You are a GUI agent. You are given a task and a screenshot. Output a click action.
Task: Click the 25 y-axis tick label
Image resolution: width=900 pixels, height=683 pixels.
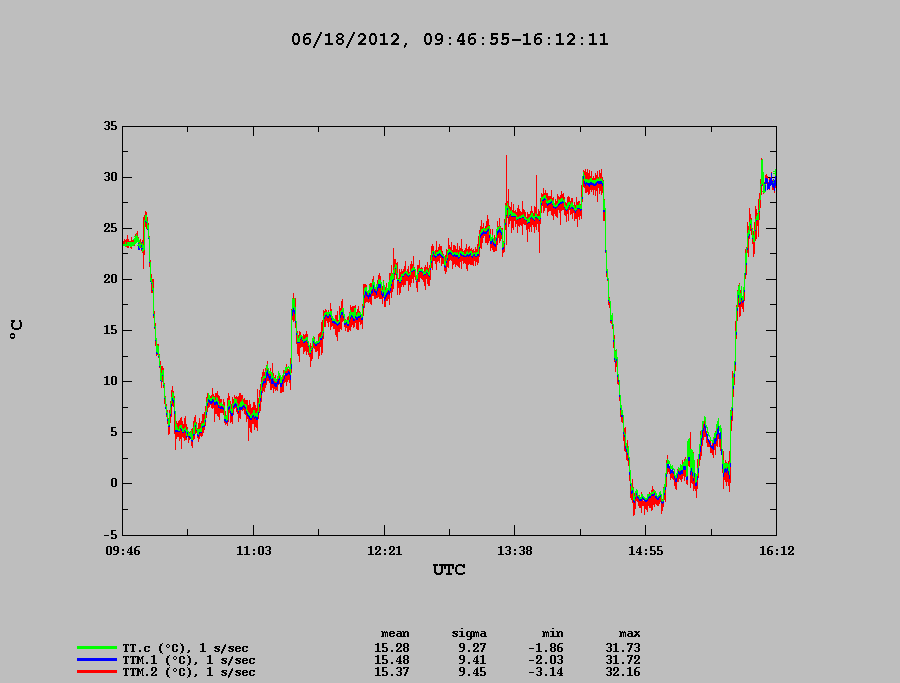[x=110, y=228]
